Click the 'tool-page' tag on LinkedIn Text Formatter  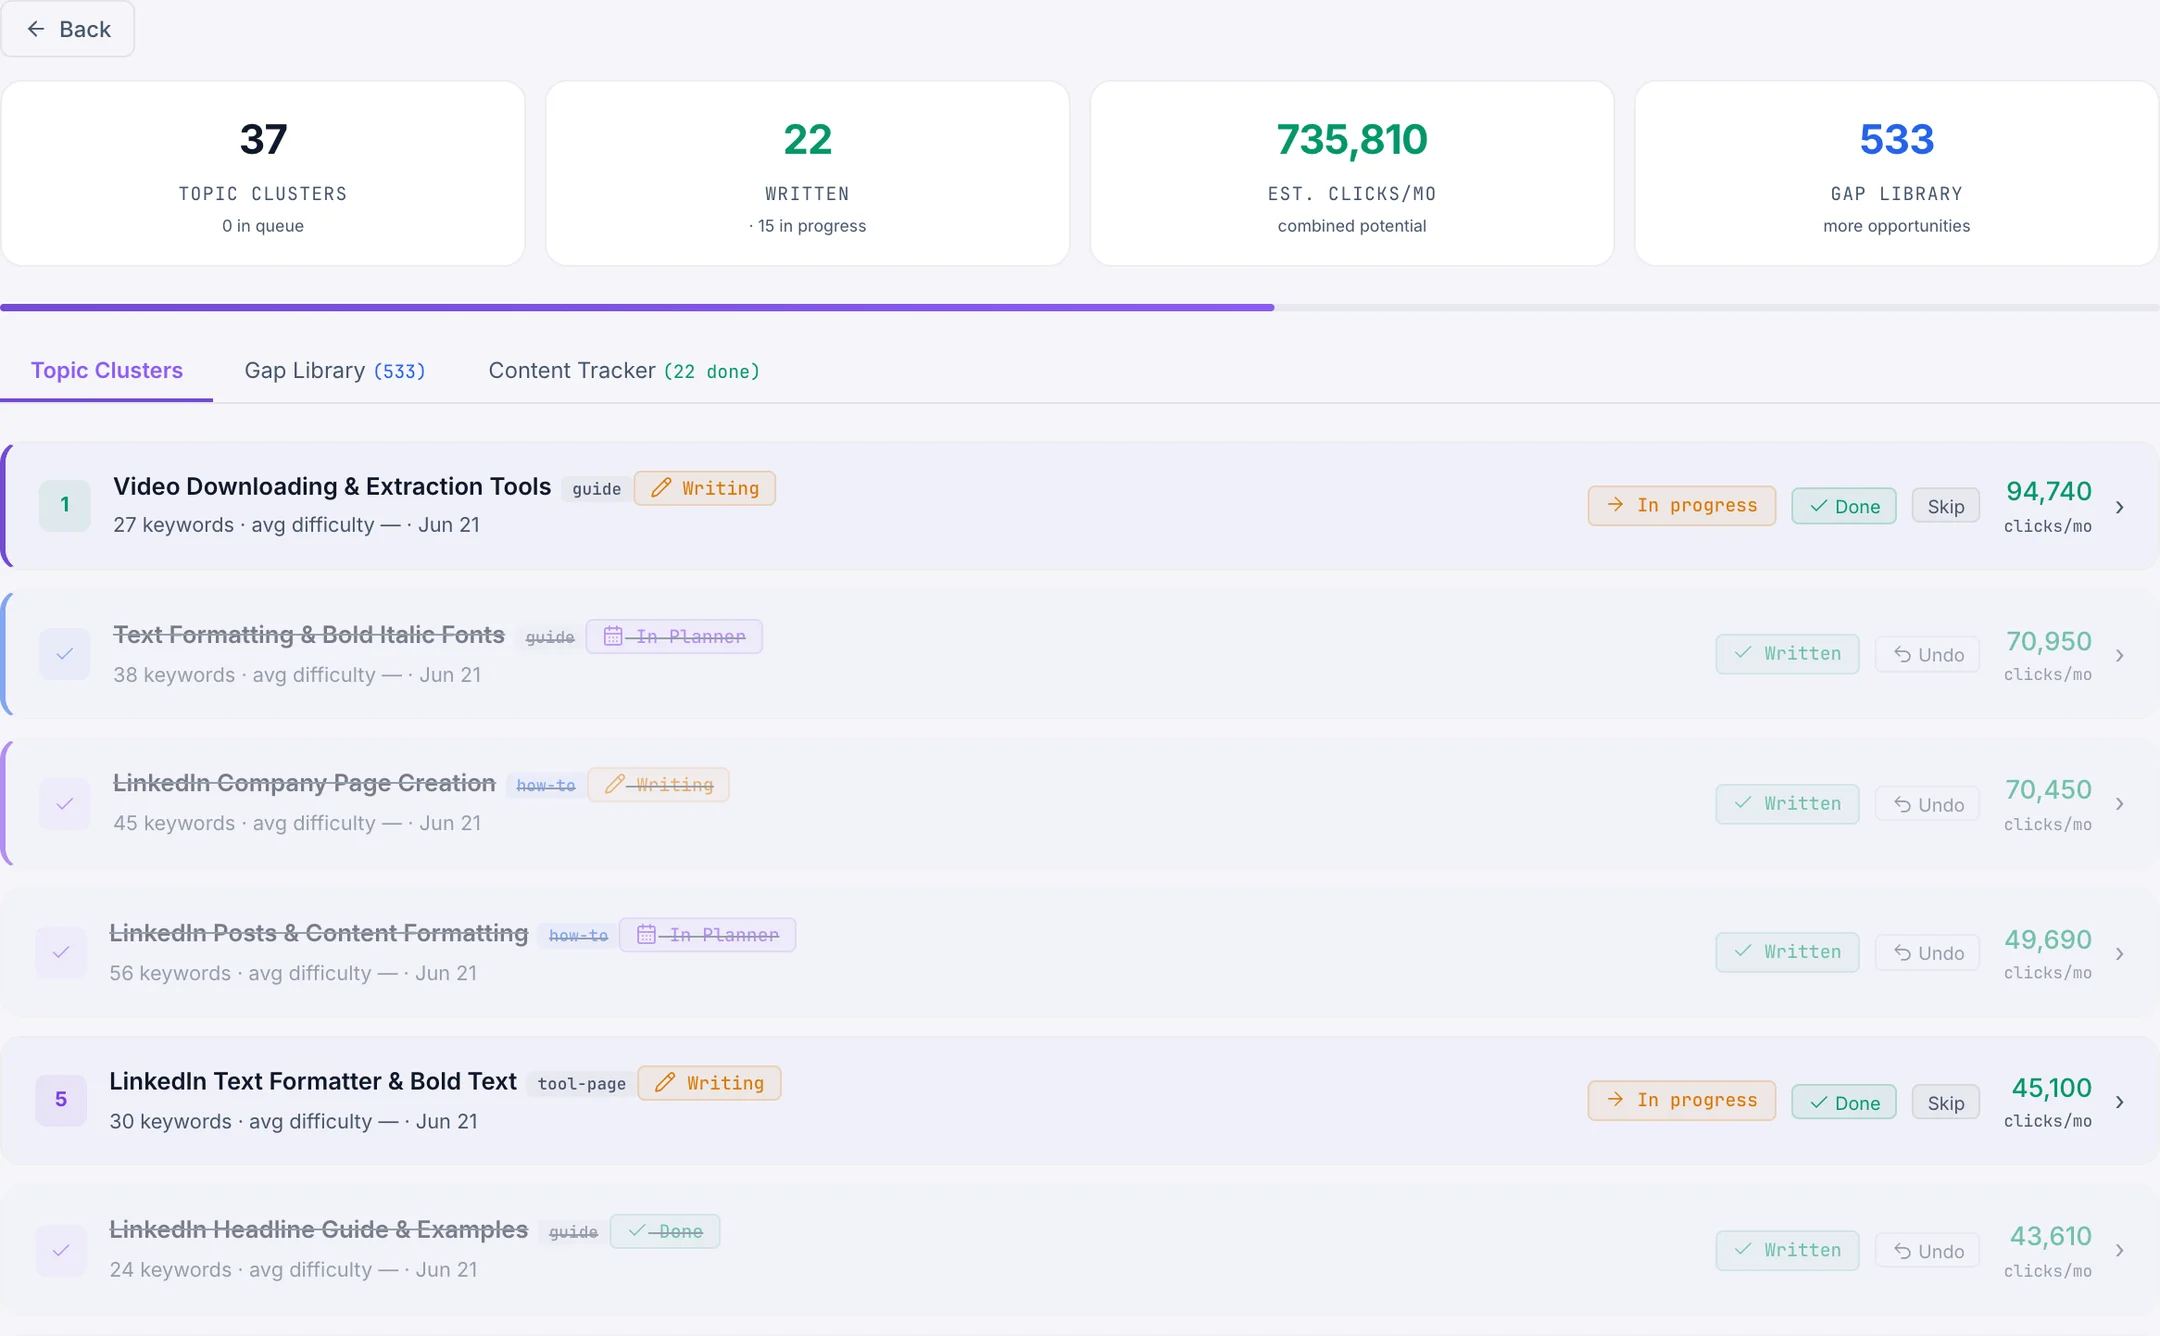click(582, 1084)
